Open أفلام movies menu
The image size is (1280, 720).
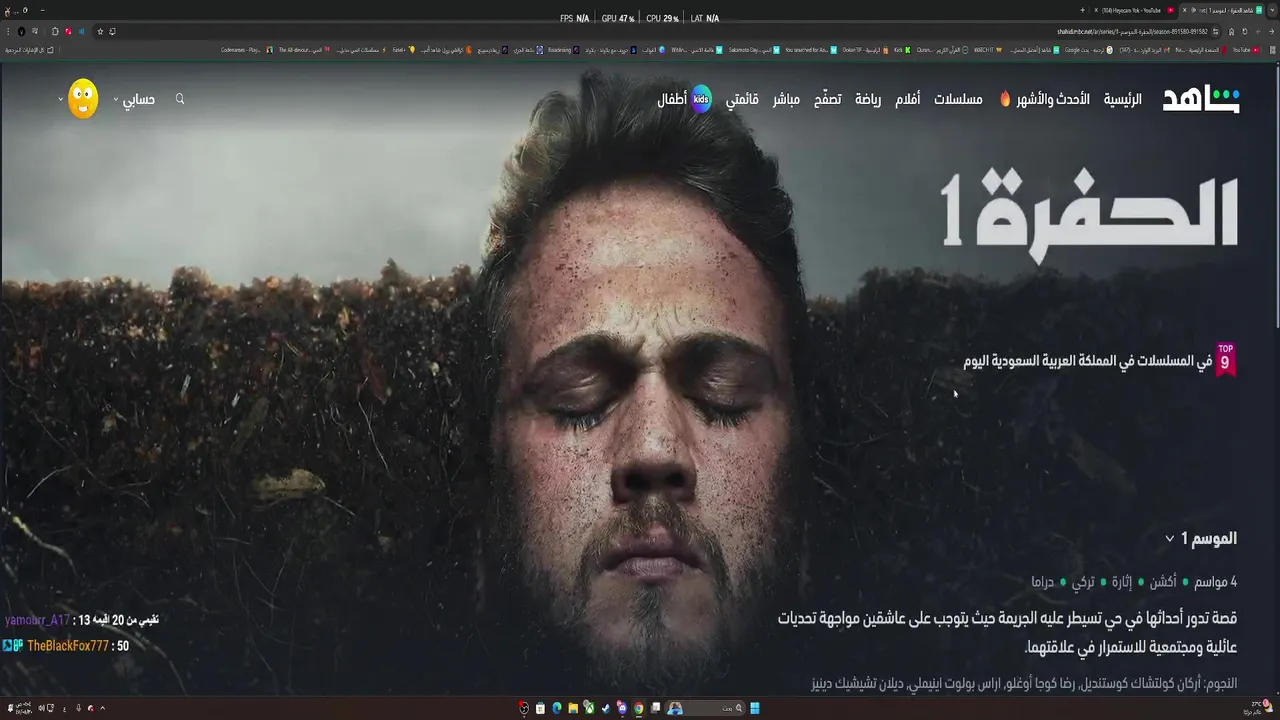pos(908,99)
